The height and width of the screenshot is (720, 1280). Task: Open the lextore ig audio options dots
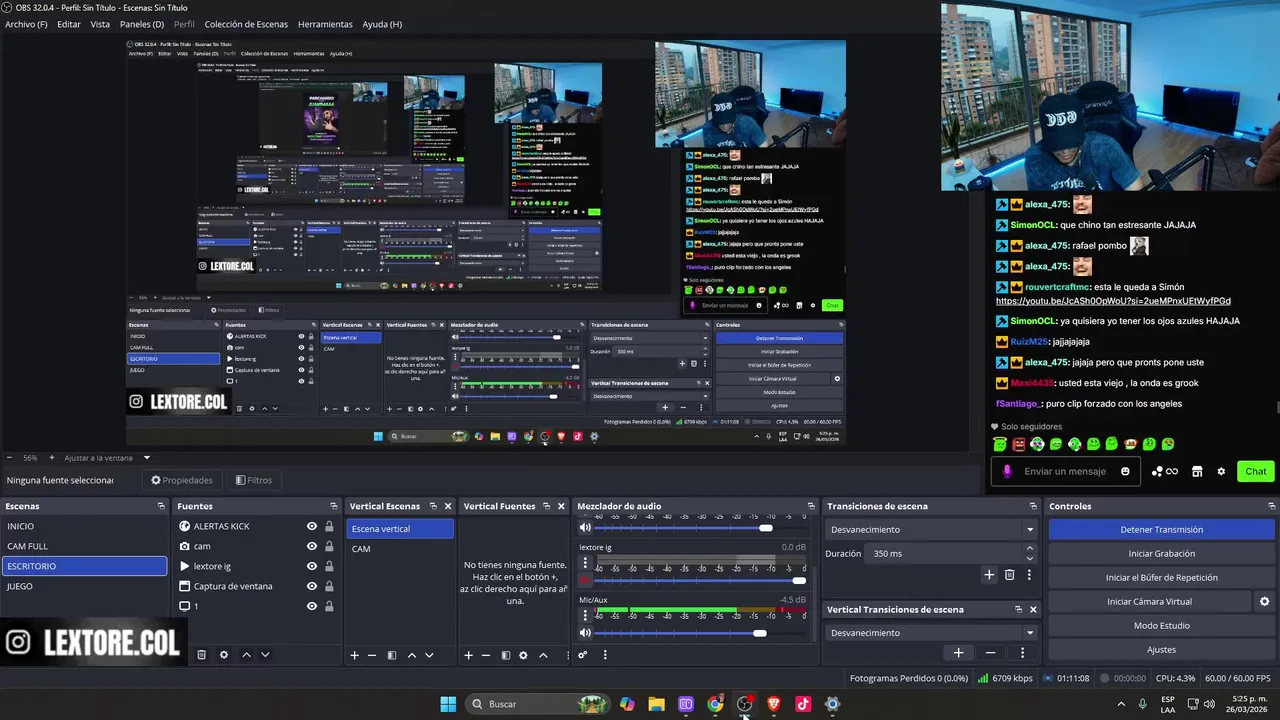coord(586,563)
